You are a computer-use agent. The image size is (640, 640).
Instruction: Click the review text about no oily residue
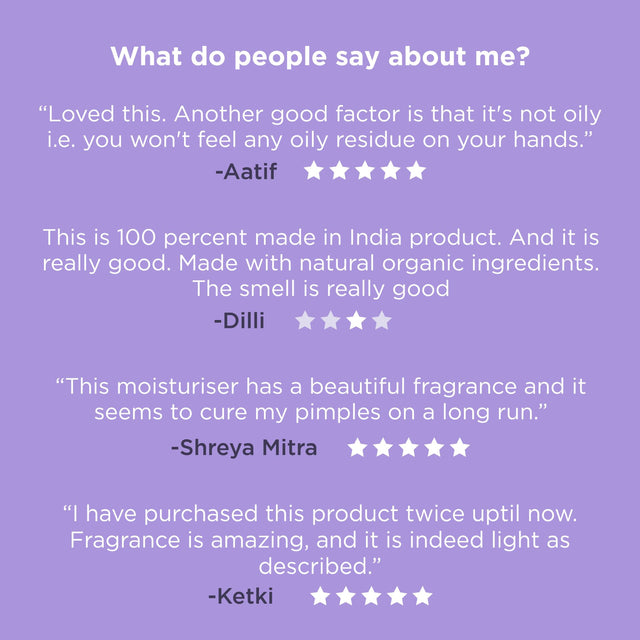click(x=320, y=127)
